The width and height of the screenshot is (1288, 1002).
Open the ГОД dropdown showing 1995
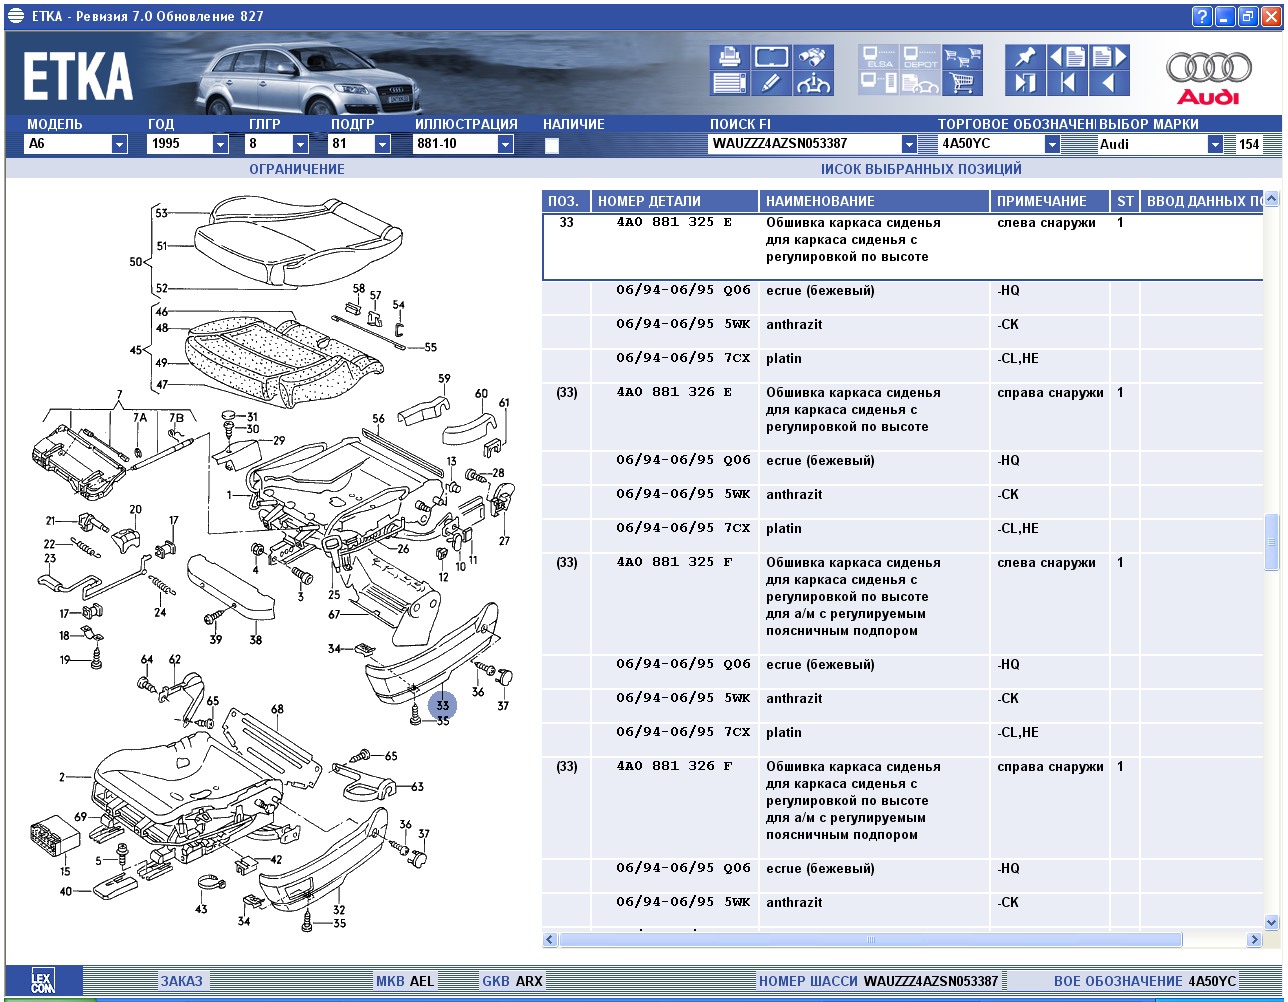(220, 144)
